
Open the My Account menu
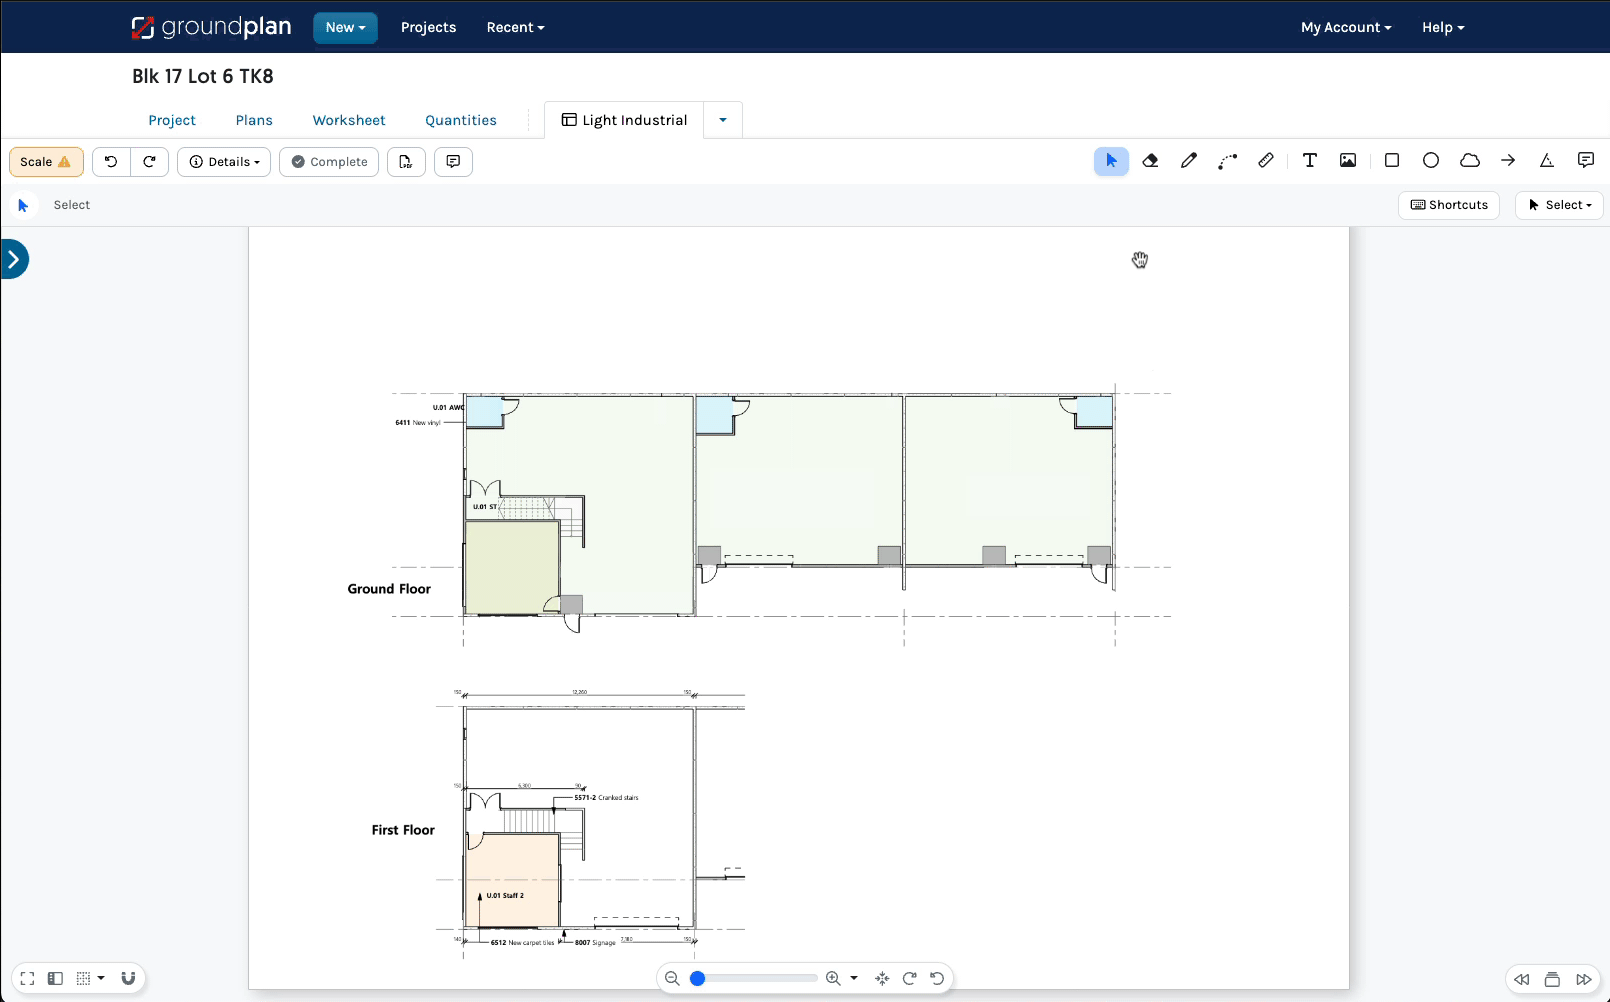pos(1346,28)
